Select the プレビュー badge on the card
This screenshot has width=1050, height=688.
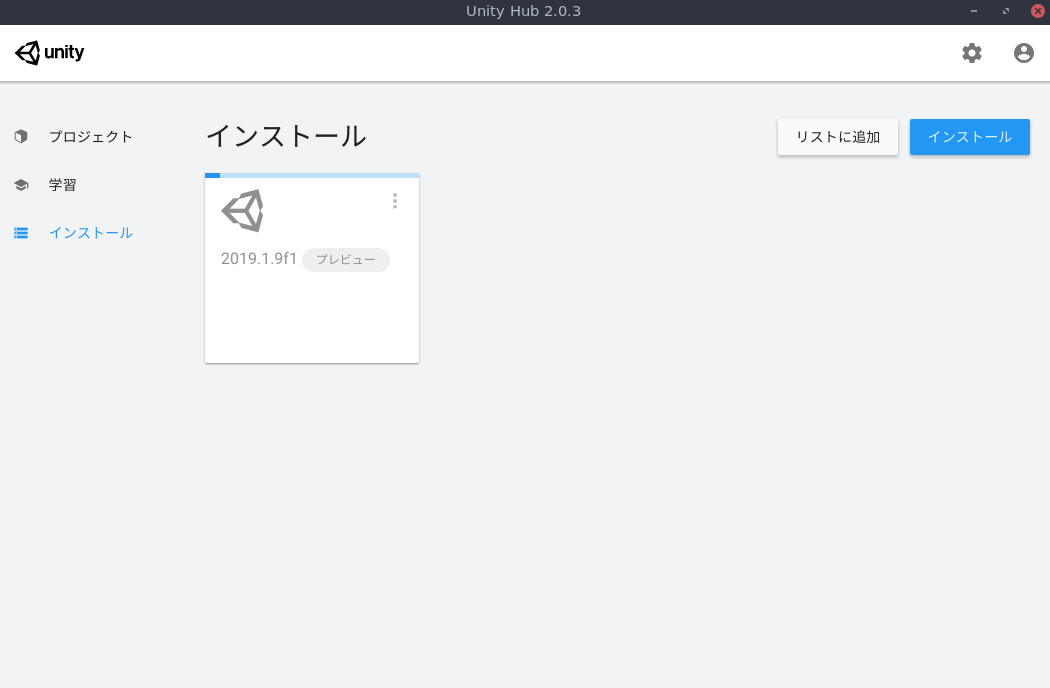[345, 260]
